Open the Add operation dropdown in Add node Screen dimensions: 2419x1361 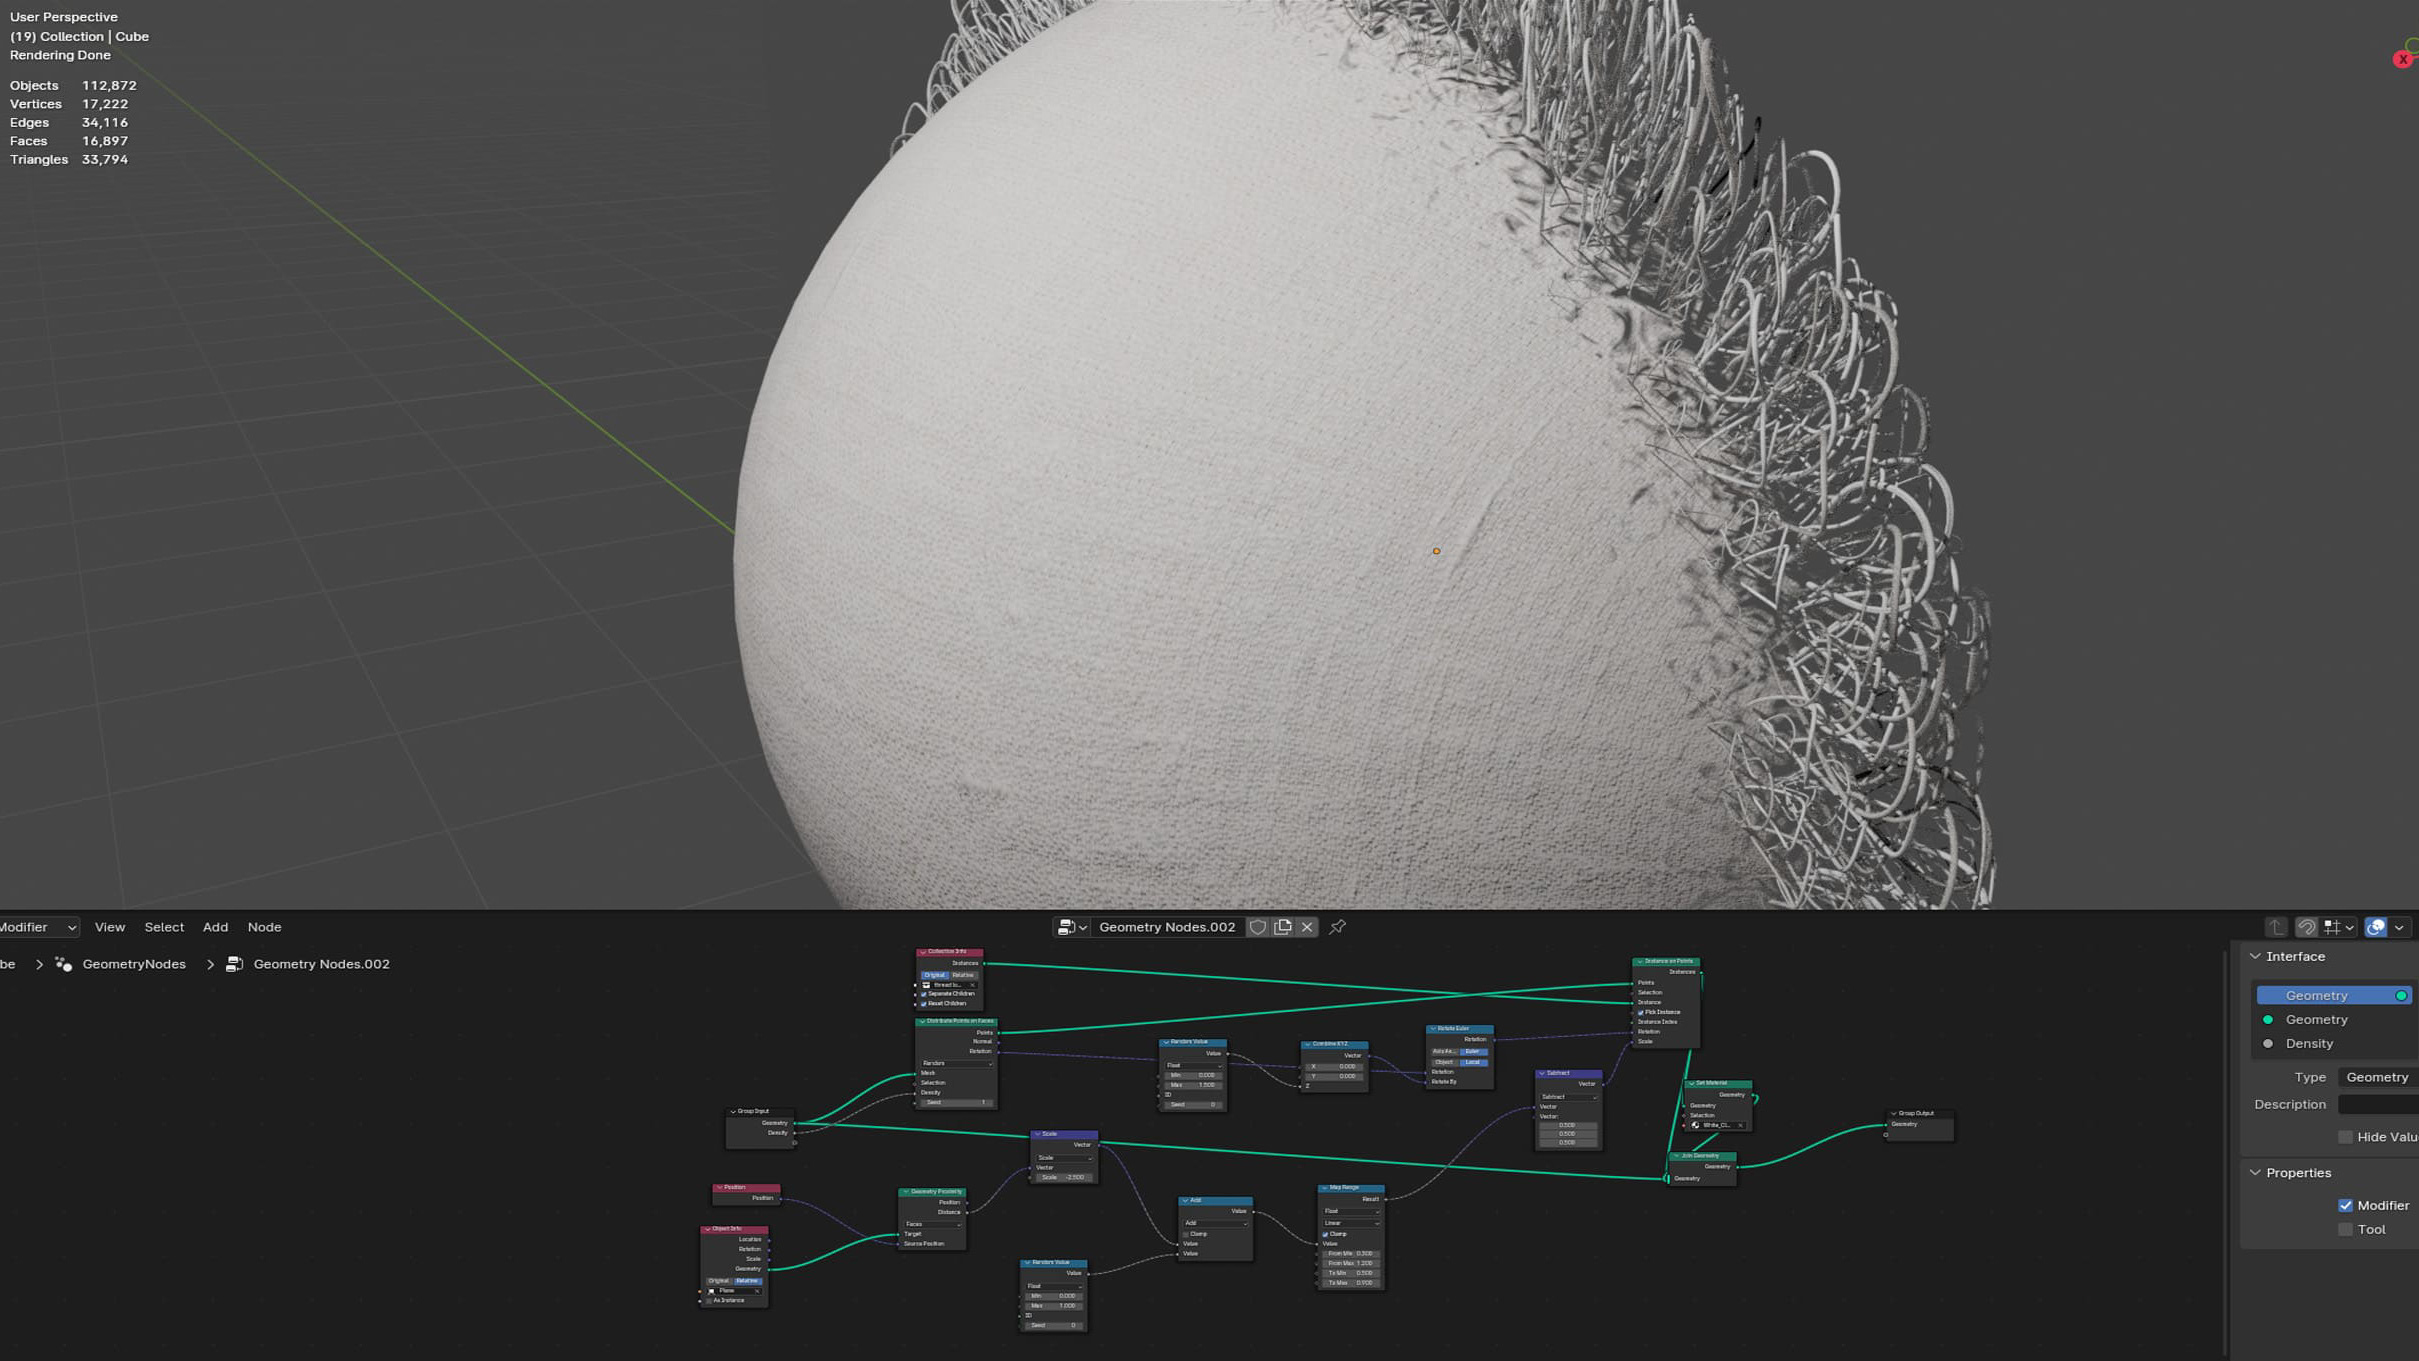point(1216,1223)
